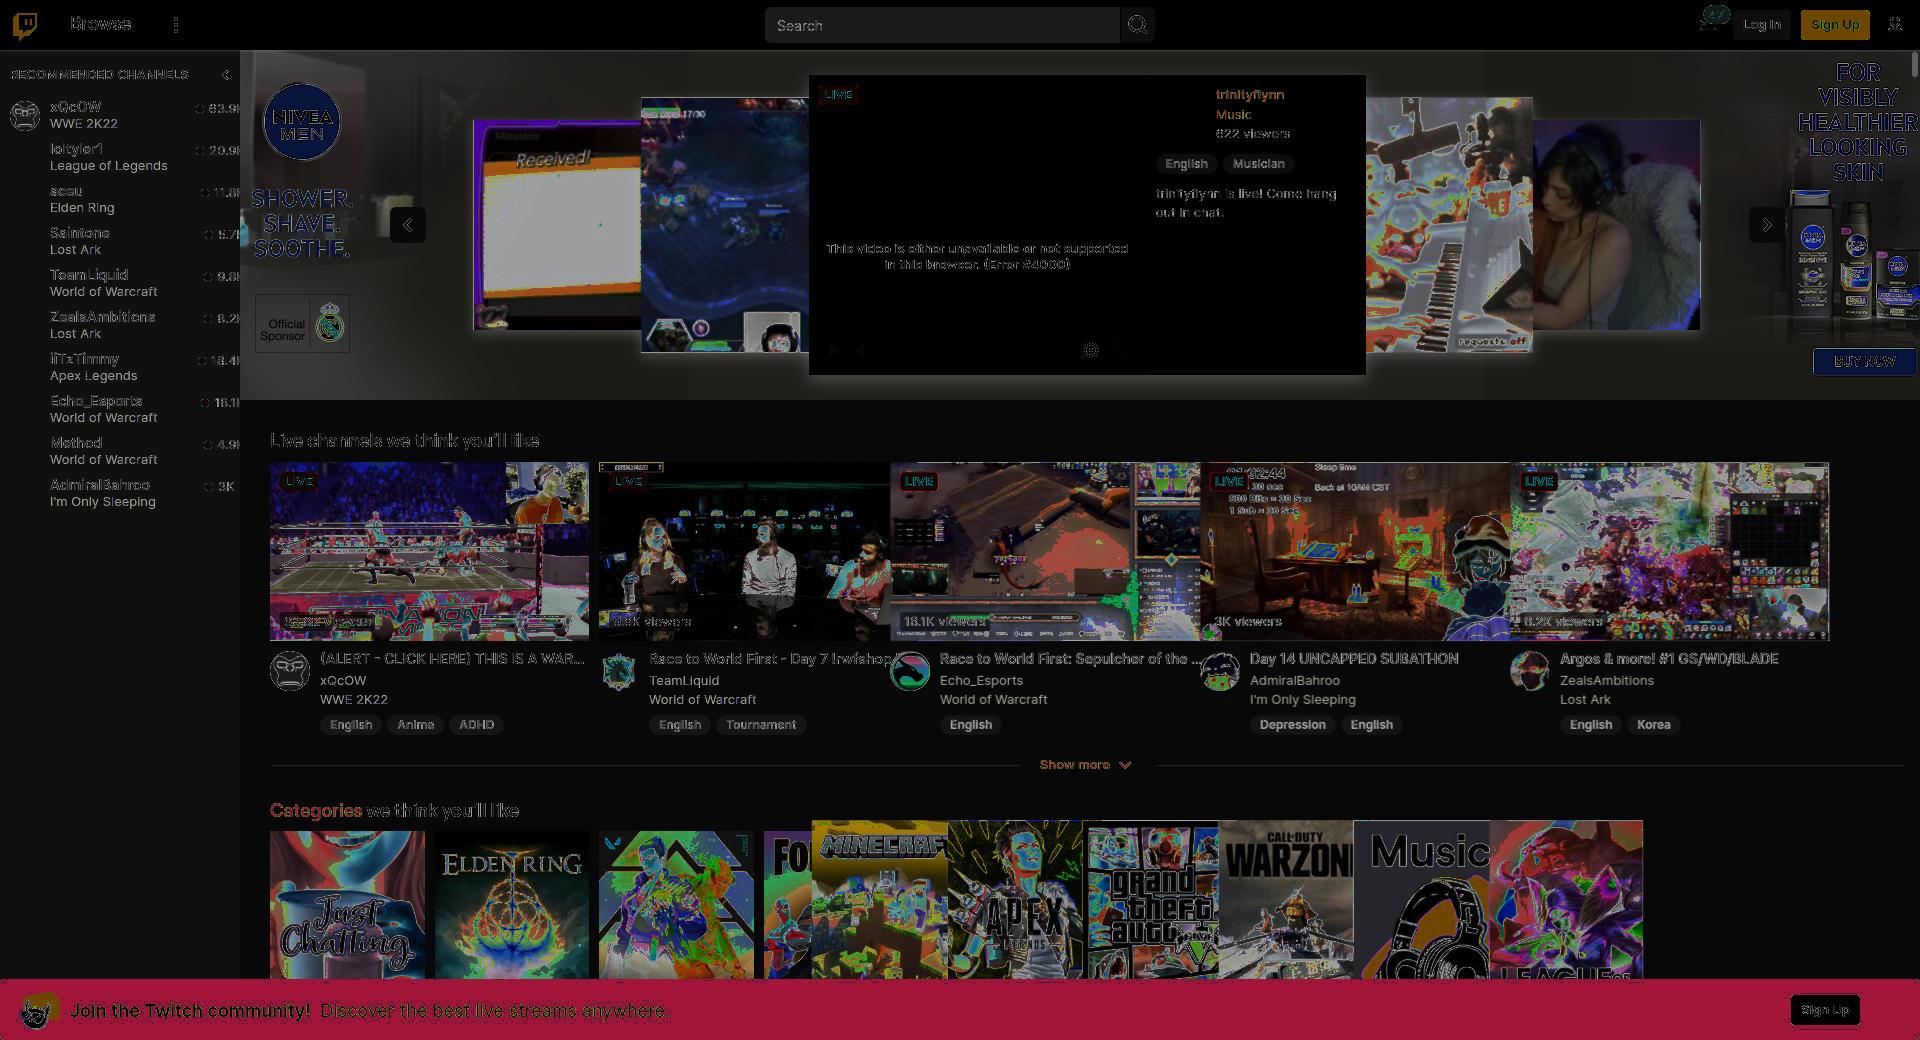Open Elden Ring category cover
Screen dimensions: 1920x1040
[512, 905]
